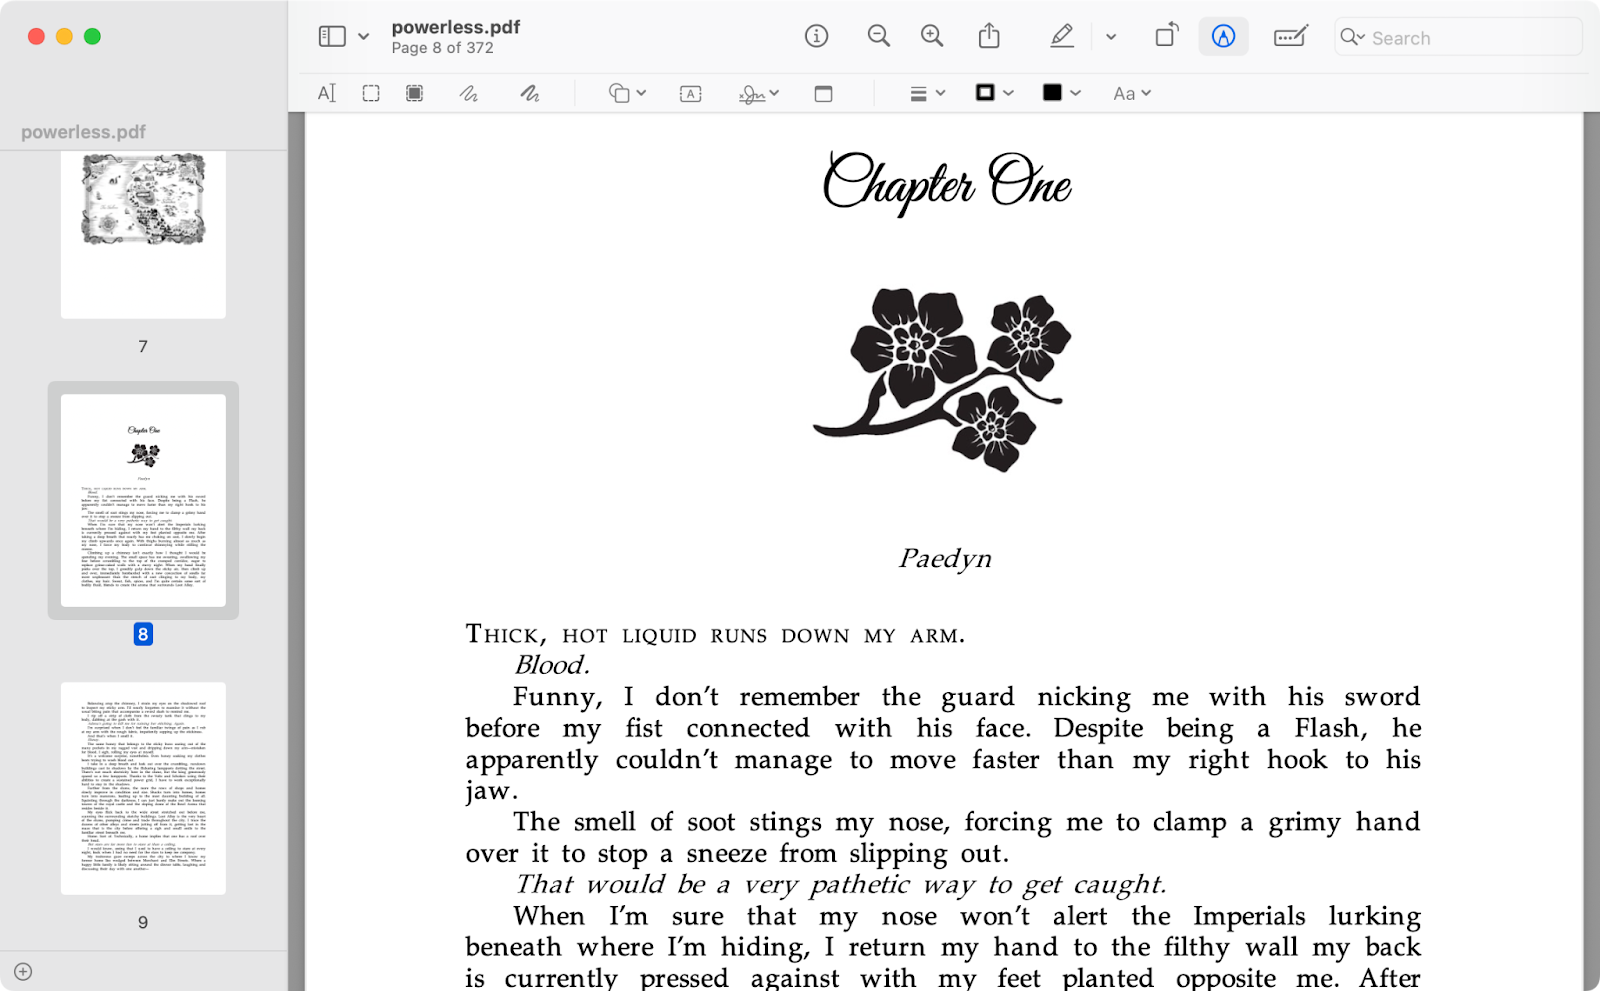Open the Share menu icon
The image size is (1600, 991).
tap(989, 37)
